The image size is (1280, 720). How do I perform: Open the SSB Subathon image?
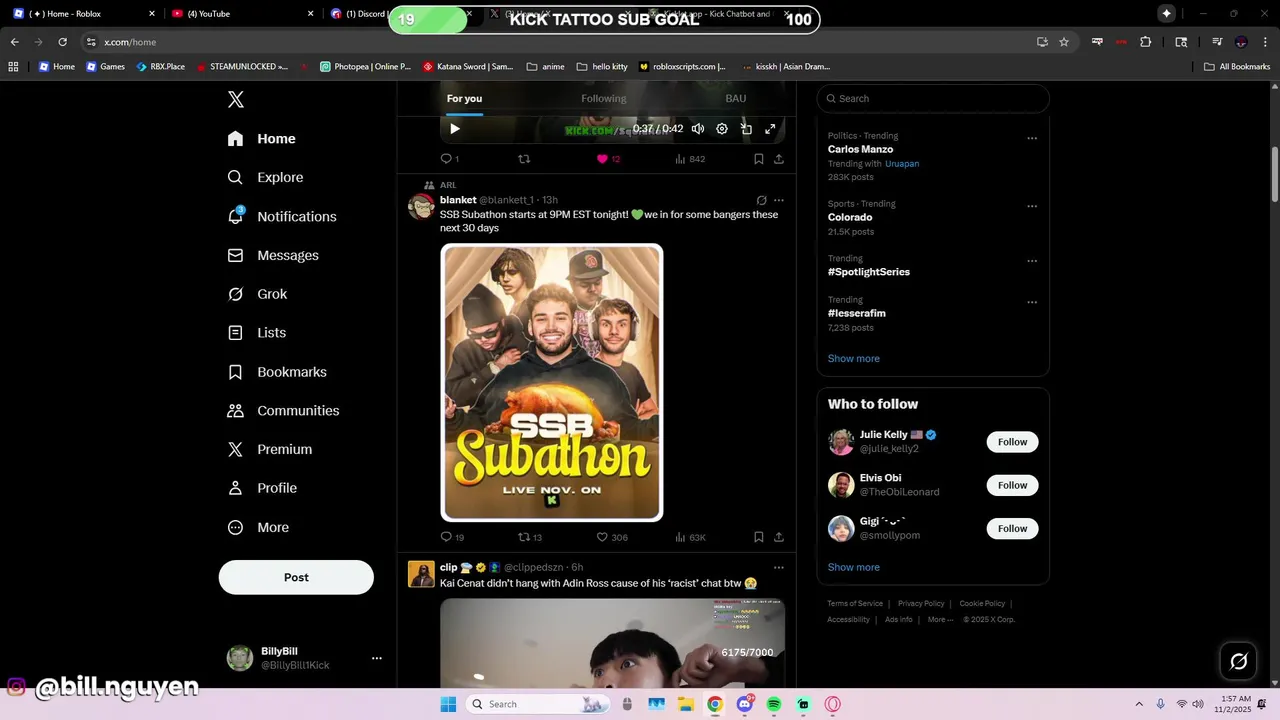[552, 383]
